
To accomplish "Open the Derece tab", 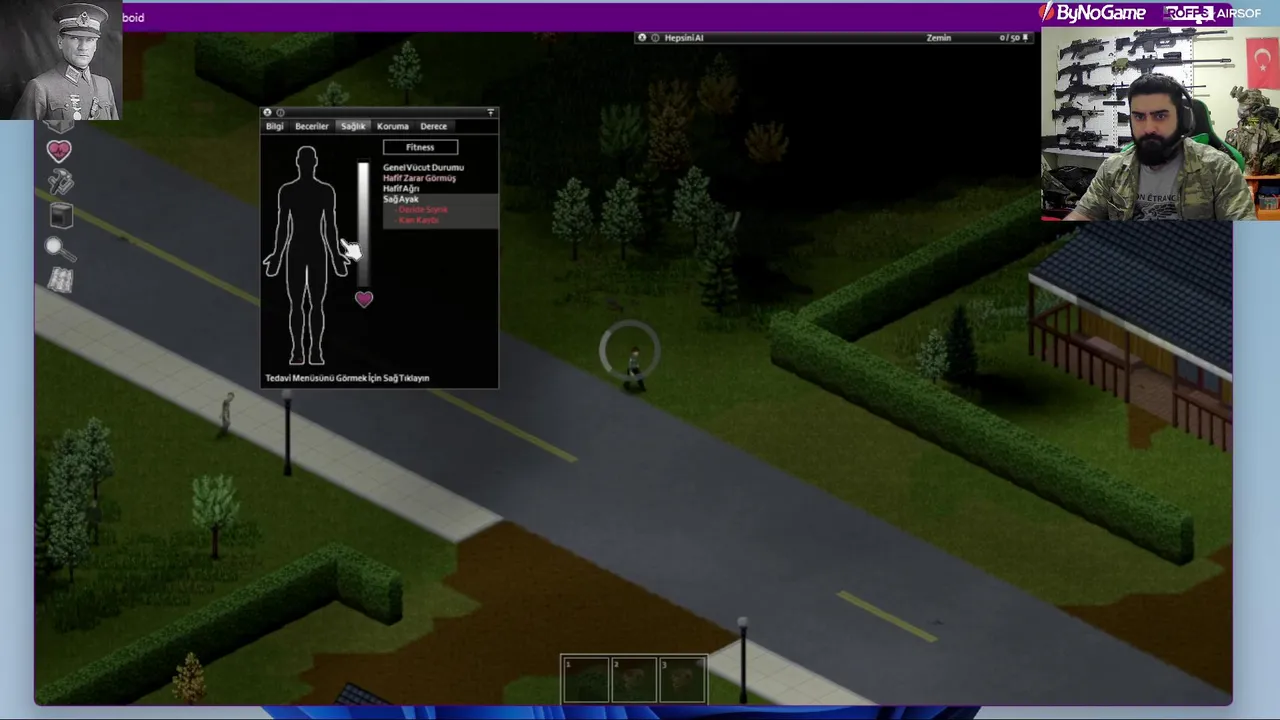I will tap(433, 126).
